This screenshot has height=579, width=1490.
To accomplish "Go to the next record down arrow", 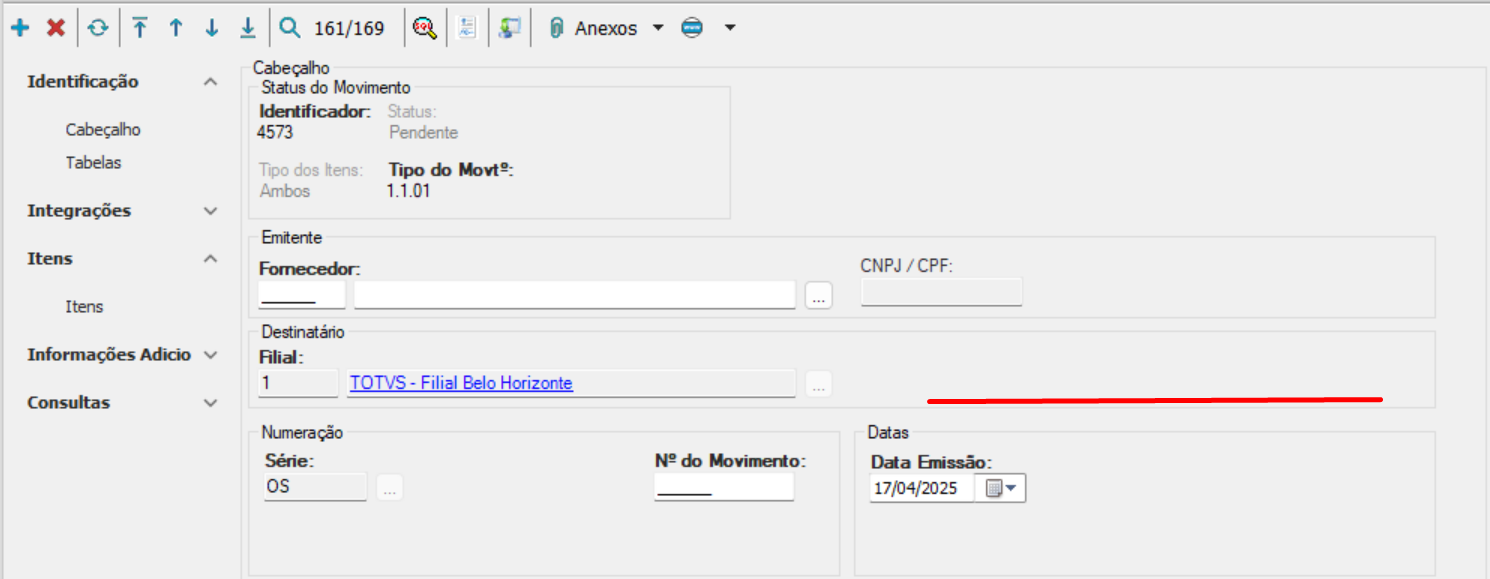I will coord(212,28).
